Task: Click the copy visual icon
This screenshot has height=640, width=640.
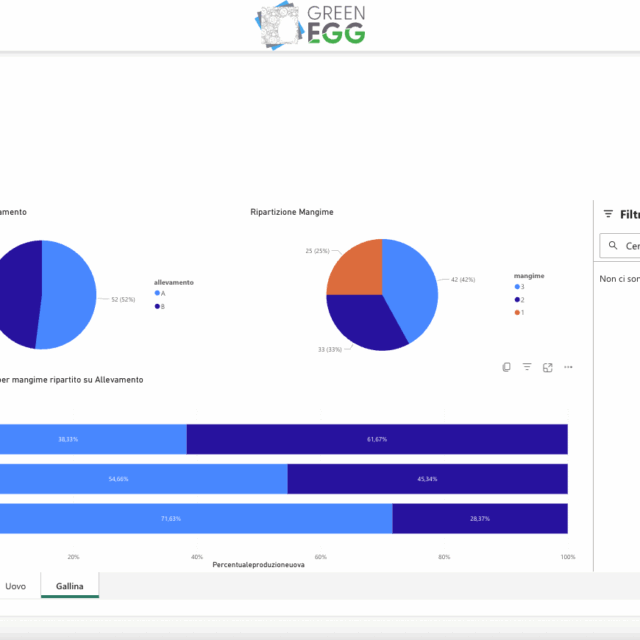Action: [506, 368]
